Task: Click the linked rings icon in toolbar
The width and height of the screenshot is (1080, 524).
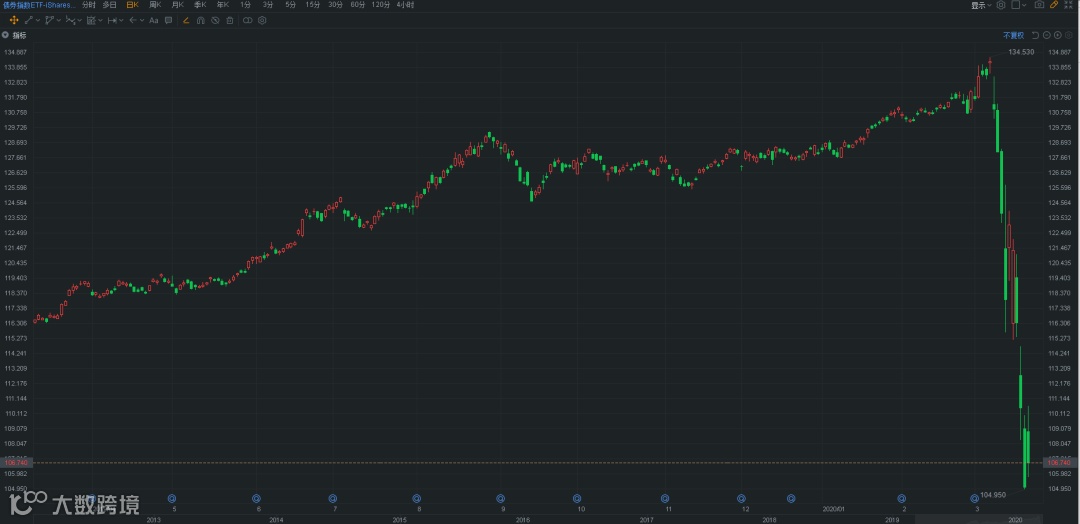Action: pos(247,20)
